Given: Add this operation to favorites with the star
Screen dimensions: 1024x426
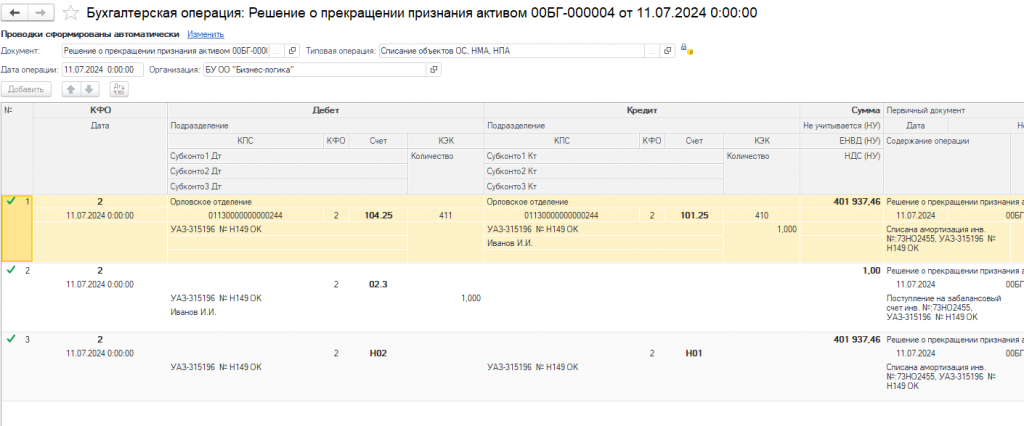Looking at the screenshot, I should tap(71, 12).
